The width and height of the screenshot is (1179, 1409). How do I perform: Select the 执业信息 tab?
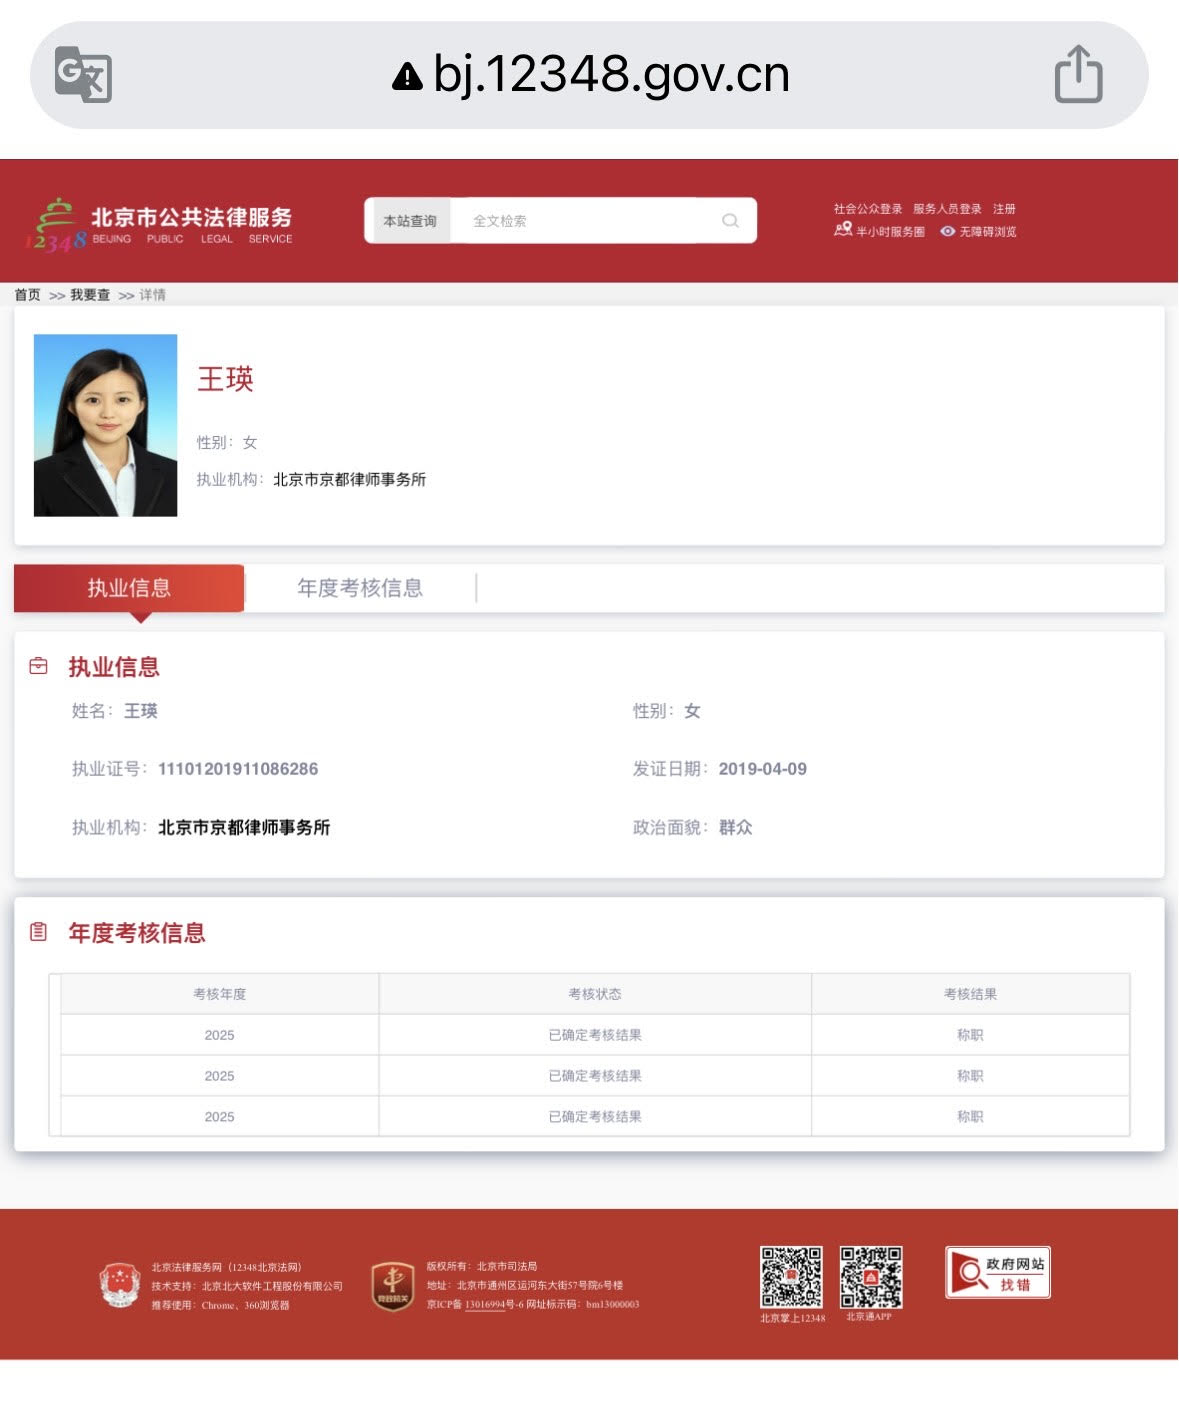(129, 588)
